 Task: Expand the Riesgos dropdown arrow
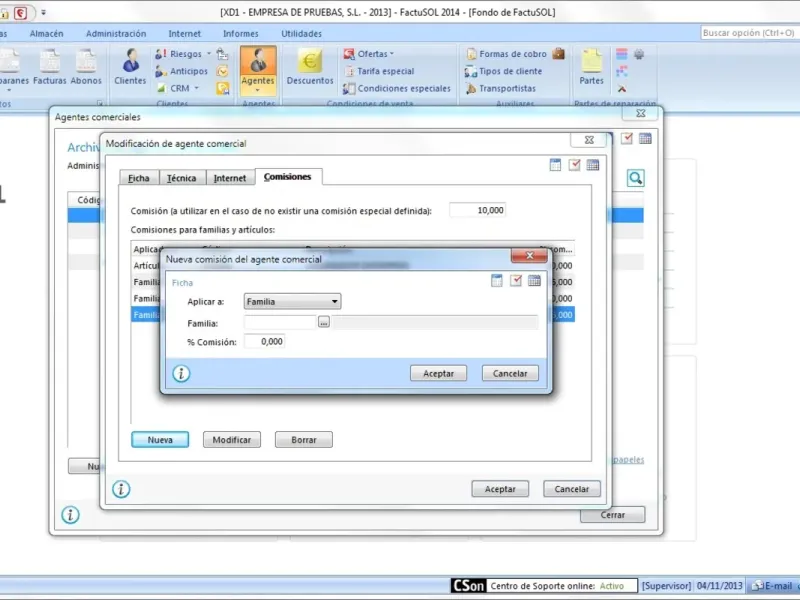208,54
